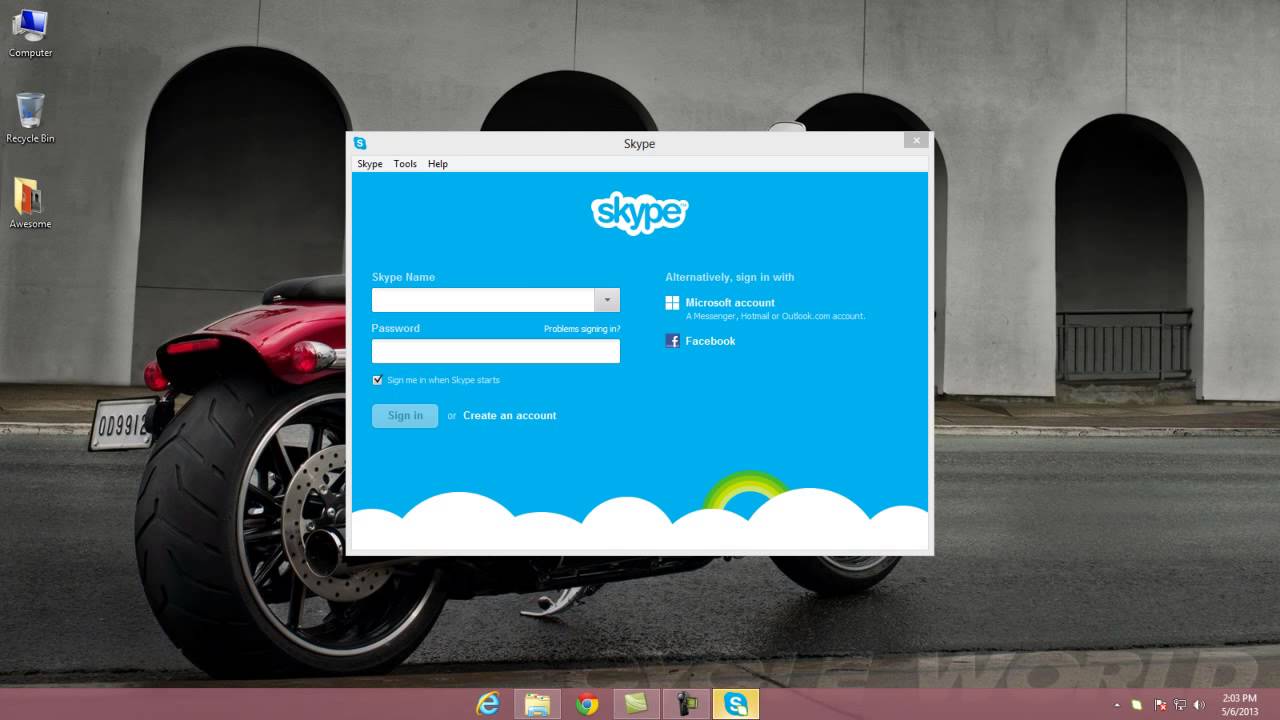Open File Explorer from the taskbar
The height and width of the screenshot is (720, 1280).
coord(537,704)
